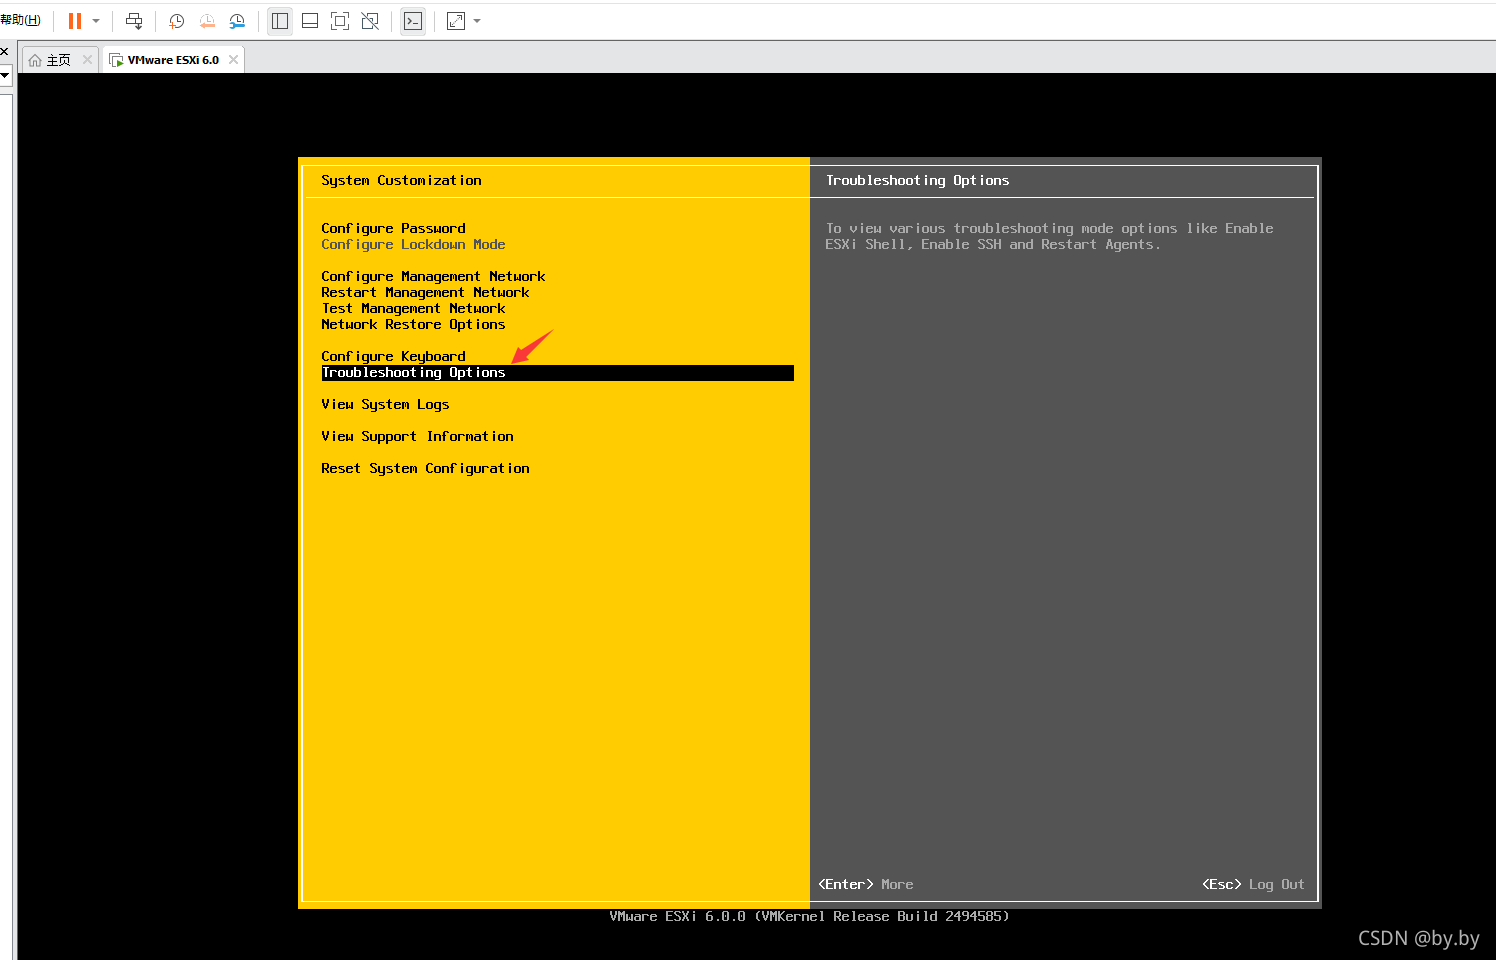Expand the library panel dropdown arrow

[4, 75]
